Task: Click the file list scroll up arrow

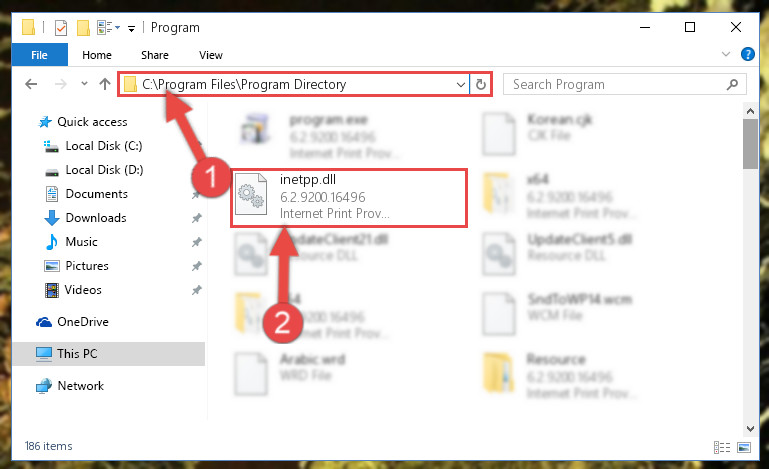Action: click(x=750, y=111)
